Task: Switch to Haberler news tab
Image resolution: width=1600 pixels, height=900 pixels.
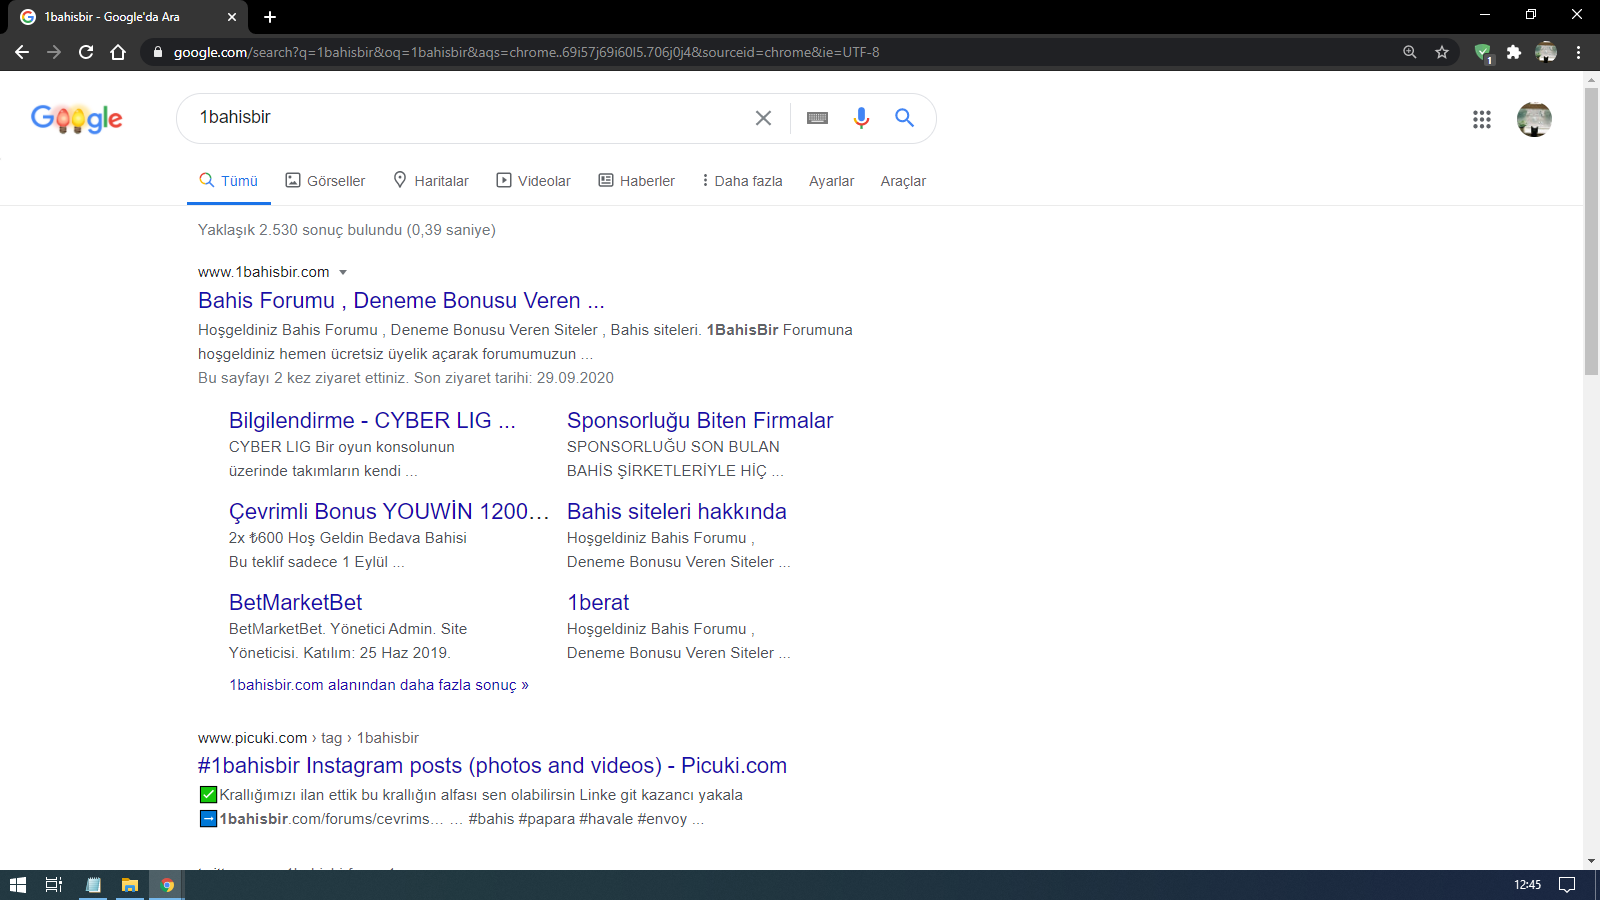Action: [637, 181]
